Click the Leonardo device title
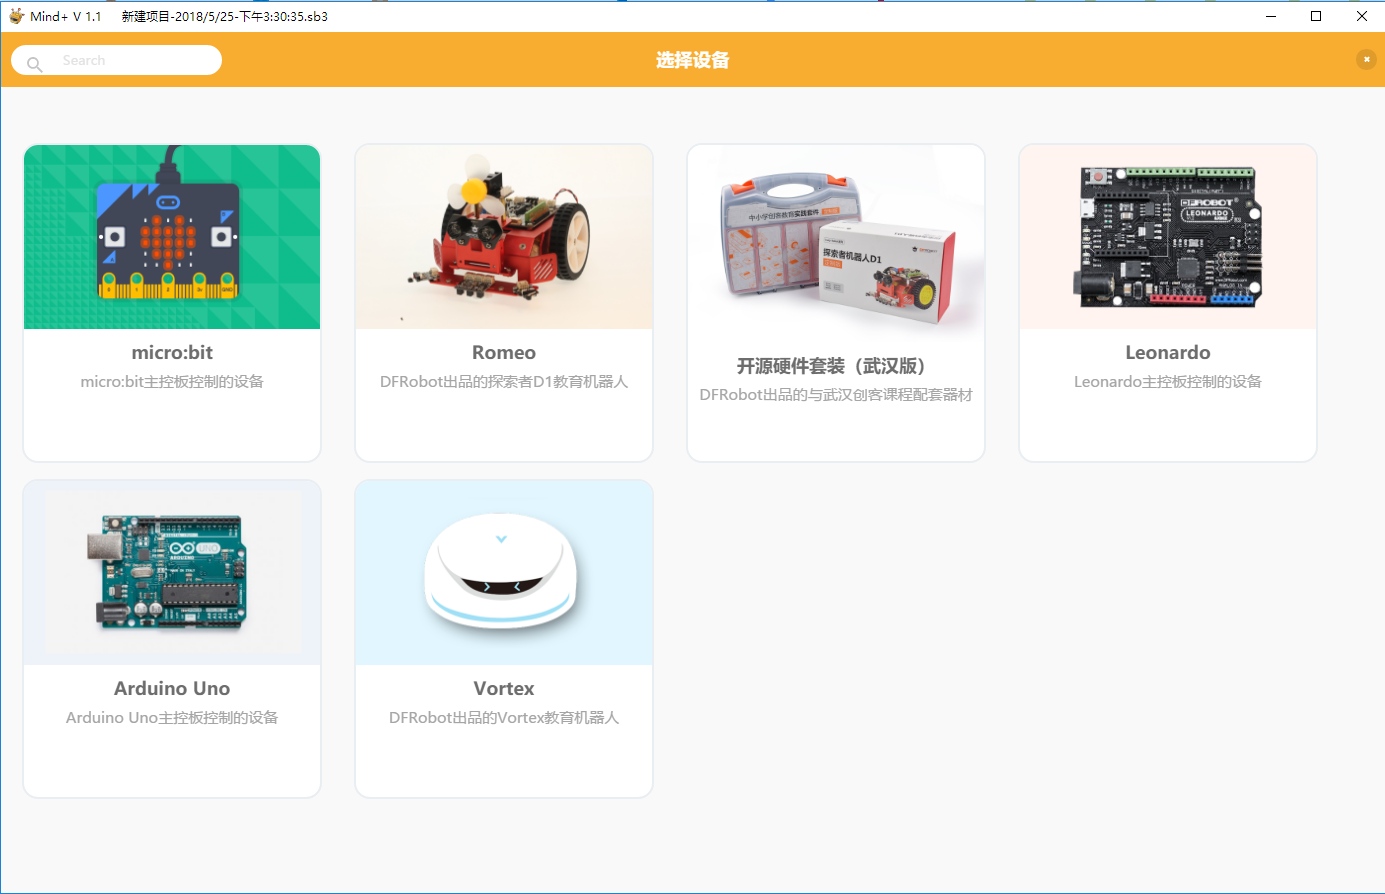The height and width of the screenshot is (894, 1385). (x=1168, y=352)
